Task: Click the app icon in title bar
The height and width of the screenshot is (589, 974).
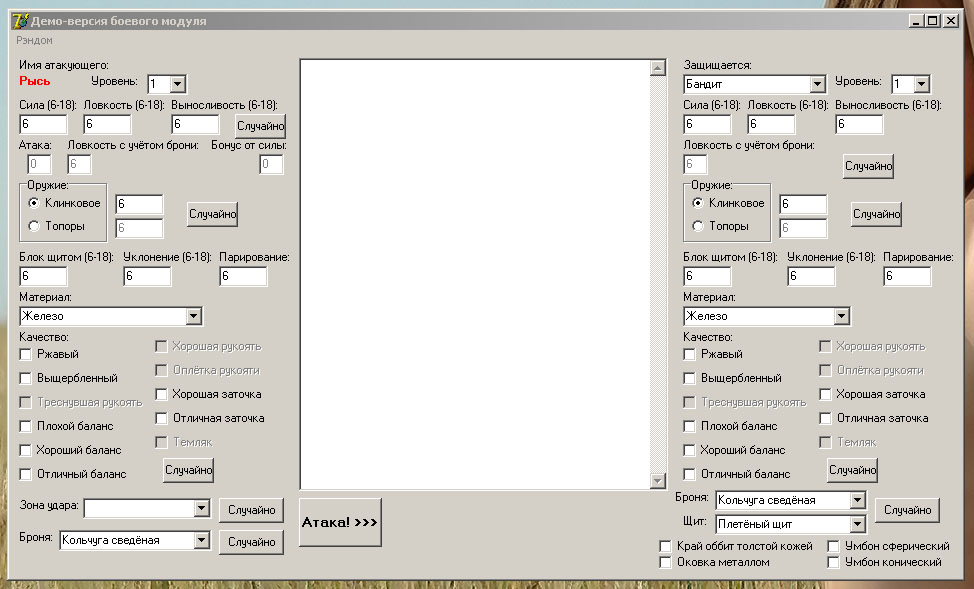Action: 20,21
